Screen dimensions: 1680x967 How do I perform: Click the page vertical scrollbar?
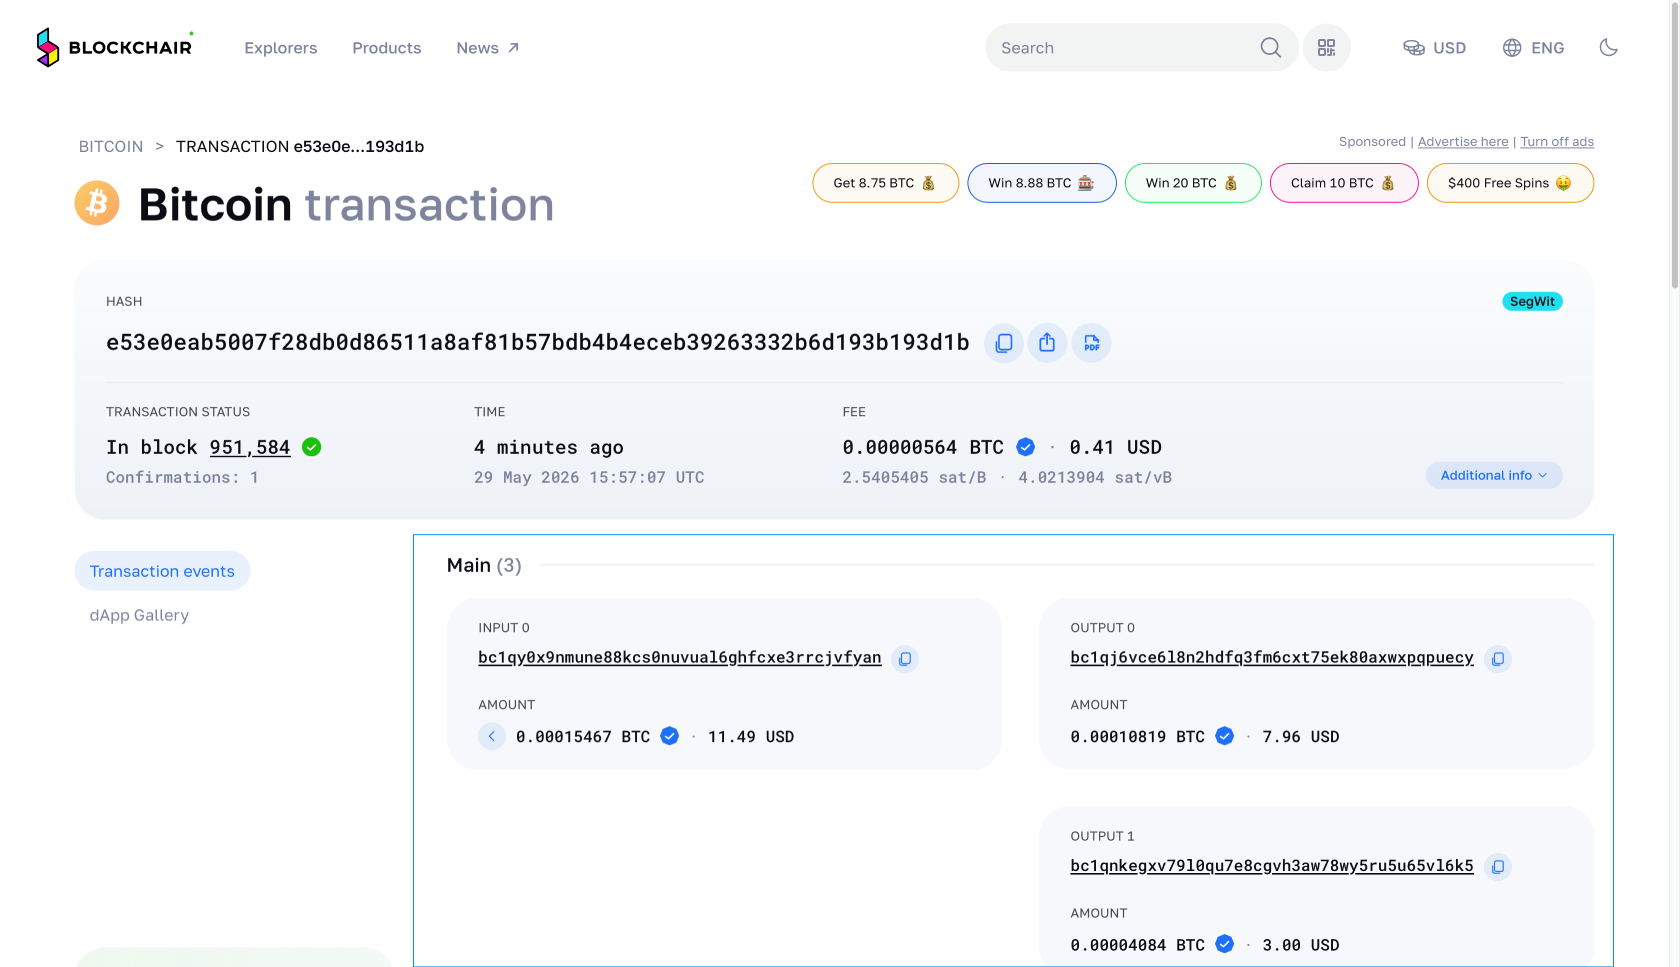pyautogui.click(x=1675, y=145)
